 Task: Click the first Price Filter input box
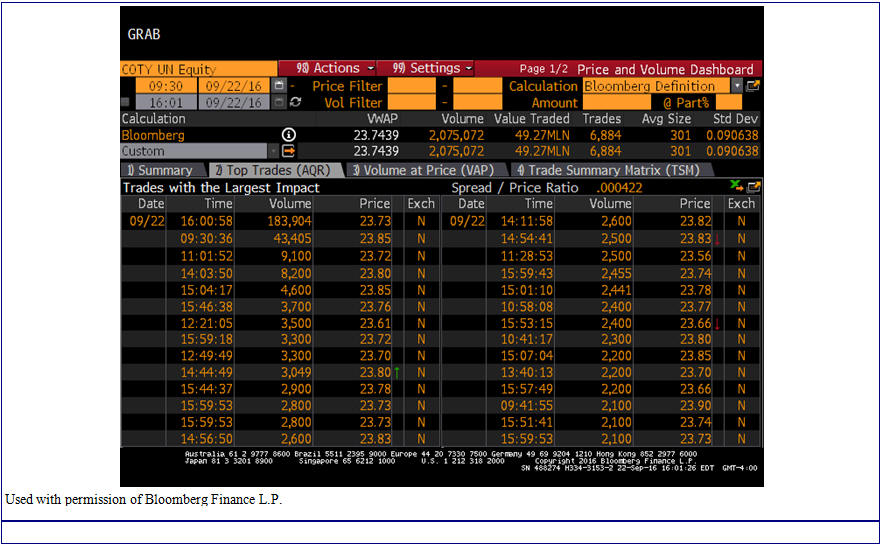click(x=411, y=86)
